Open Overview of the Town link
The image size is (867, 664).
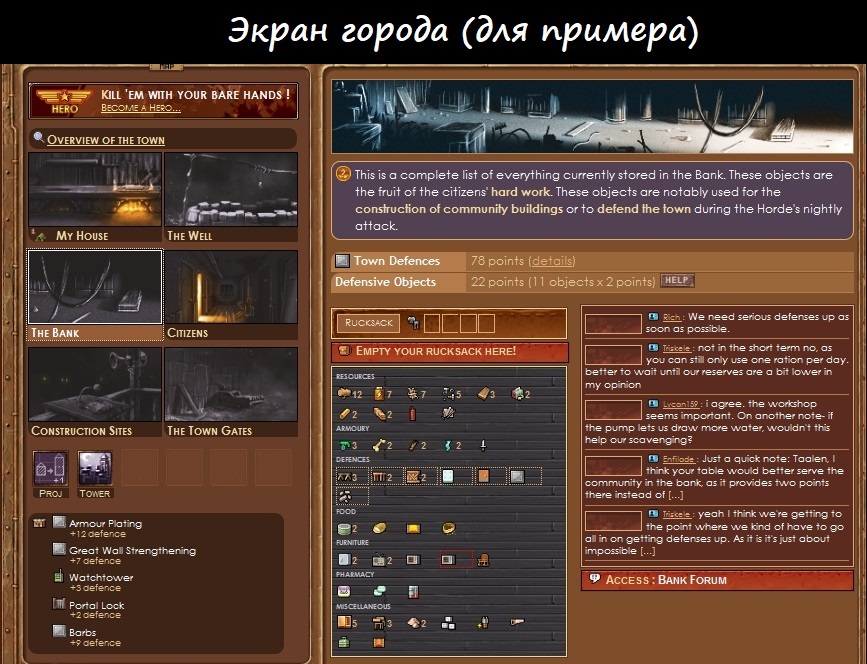tap(106, 140)
